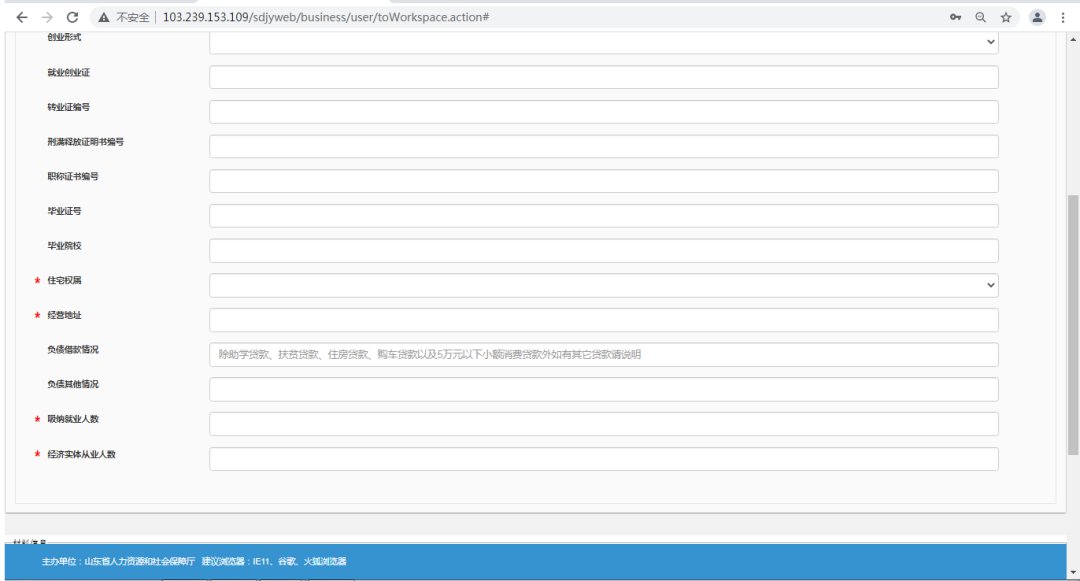Click the scrollbar down arrow
This screenshot has width=1080, height=581.
pos(1072,572)
